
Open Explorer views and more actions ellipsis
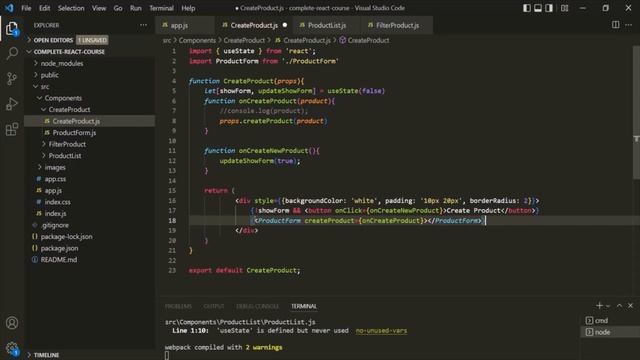click(143, 25)
